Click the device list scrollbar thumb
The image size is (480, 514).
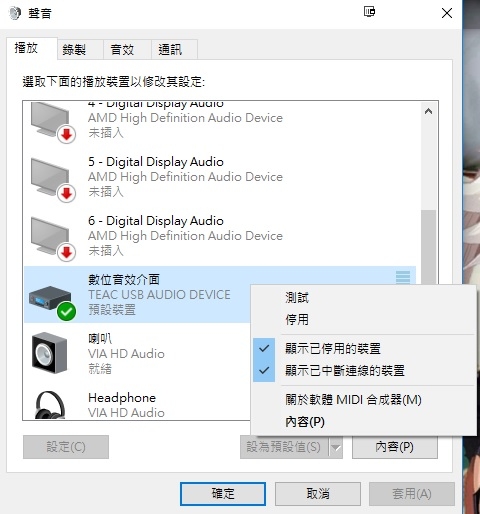tap(428, 247)
